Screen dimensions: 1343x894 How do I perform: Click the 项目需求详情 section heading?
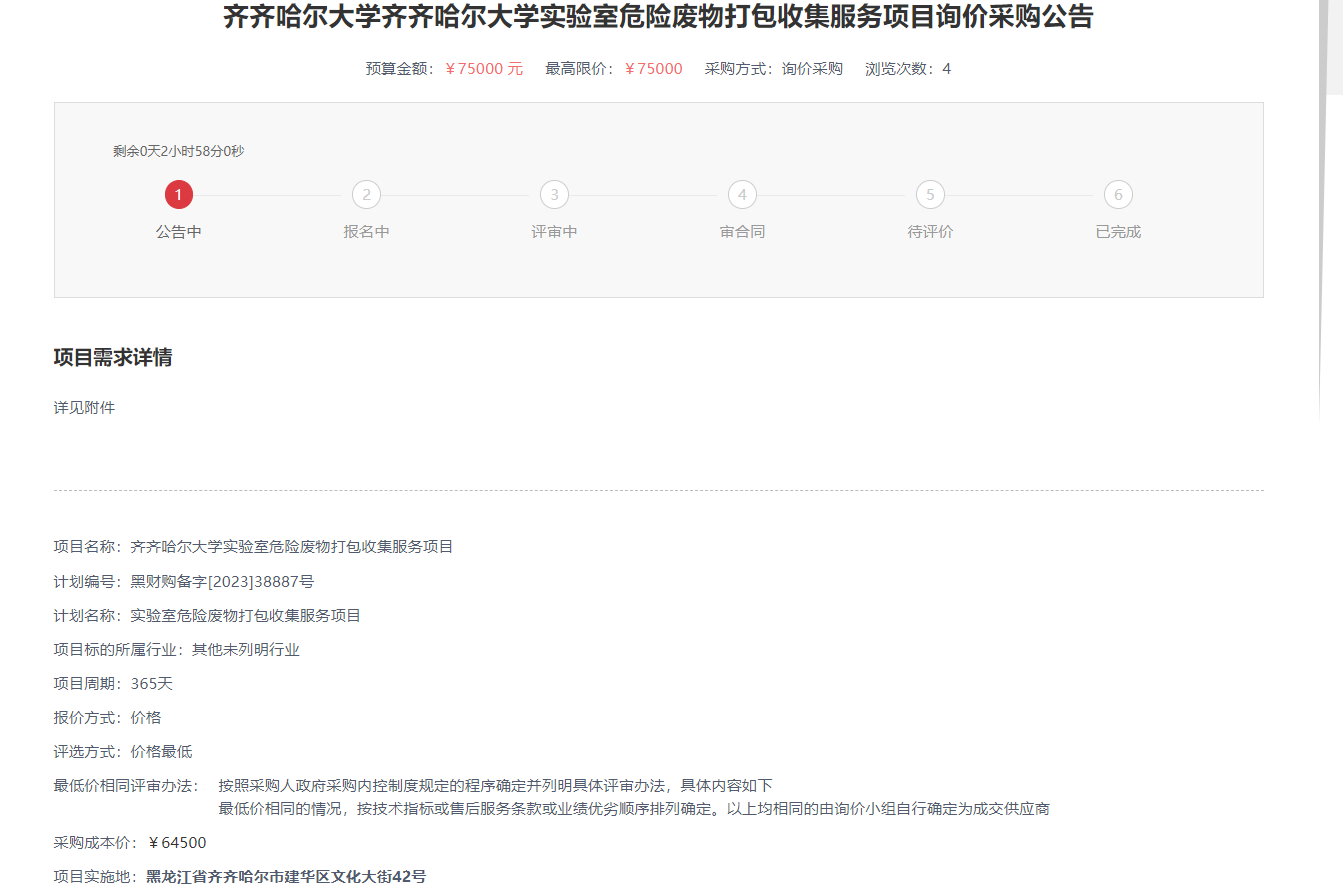click(112, 358)
